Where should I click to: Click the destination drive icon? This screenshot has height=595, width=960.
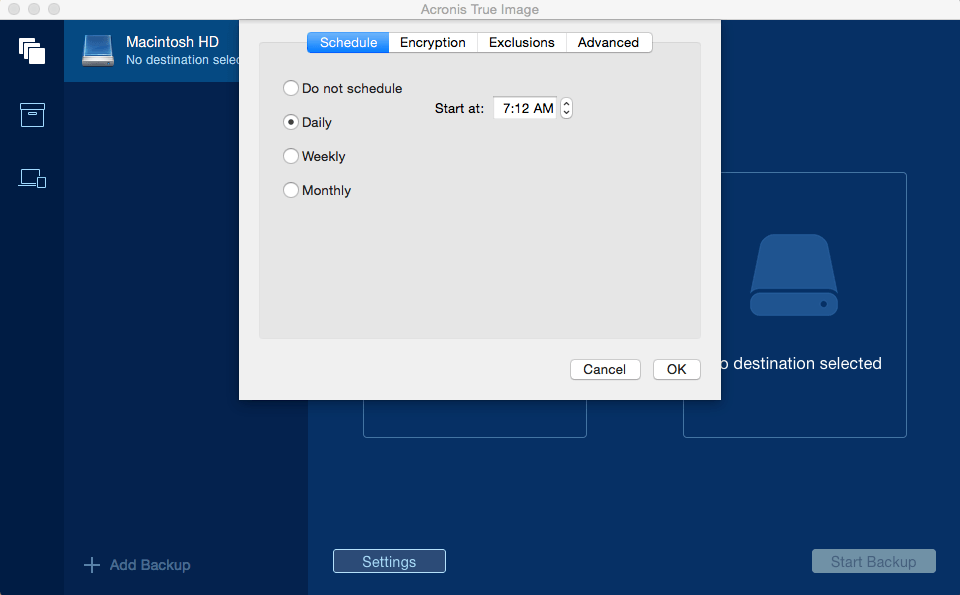pyautogui.click(x=794, y=275)
